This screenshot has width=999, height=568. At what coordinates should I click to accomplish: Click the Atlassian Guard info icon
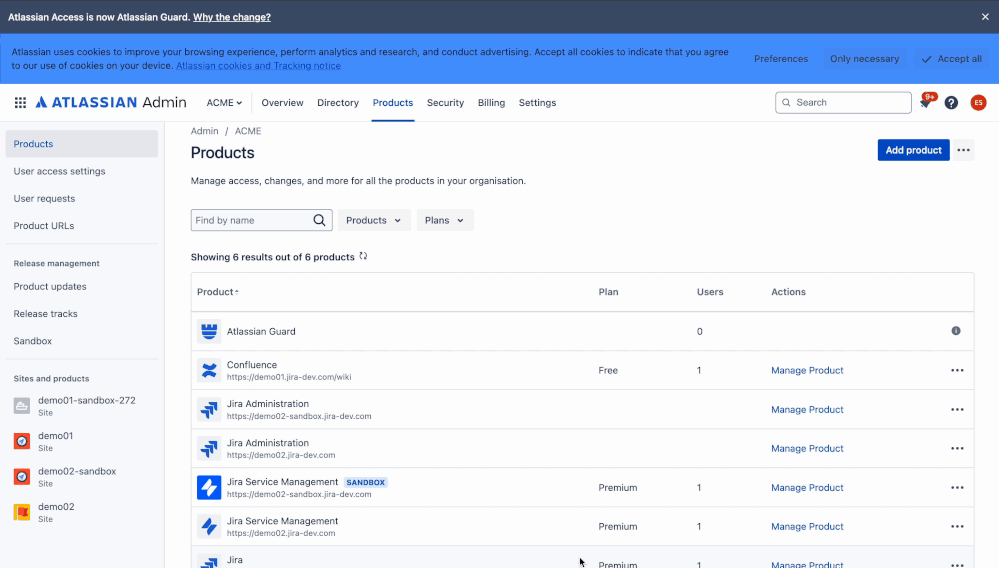pos(956,331)
